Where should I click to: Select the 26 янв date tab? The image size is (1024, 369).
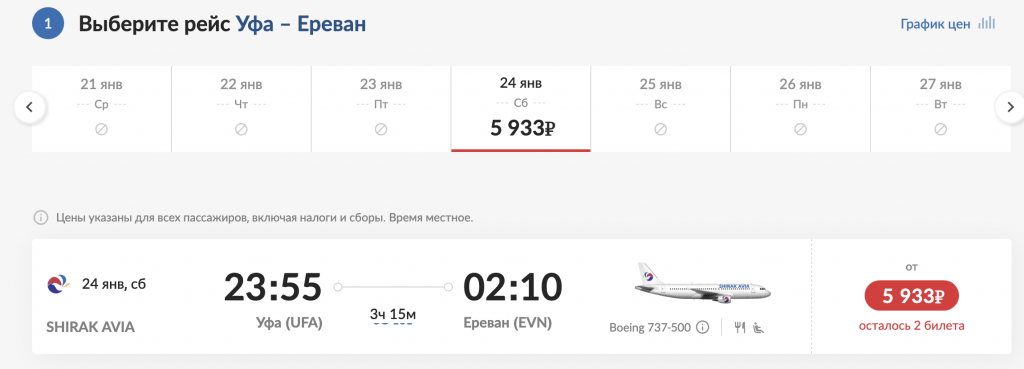point(800,108)
